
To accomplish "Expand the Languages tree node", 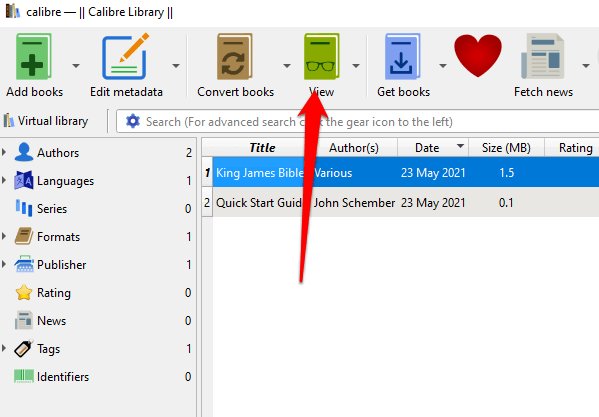I will pyautogui.click(x=4, y=180).
